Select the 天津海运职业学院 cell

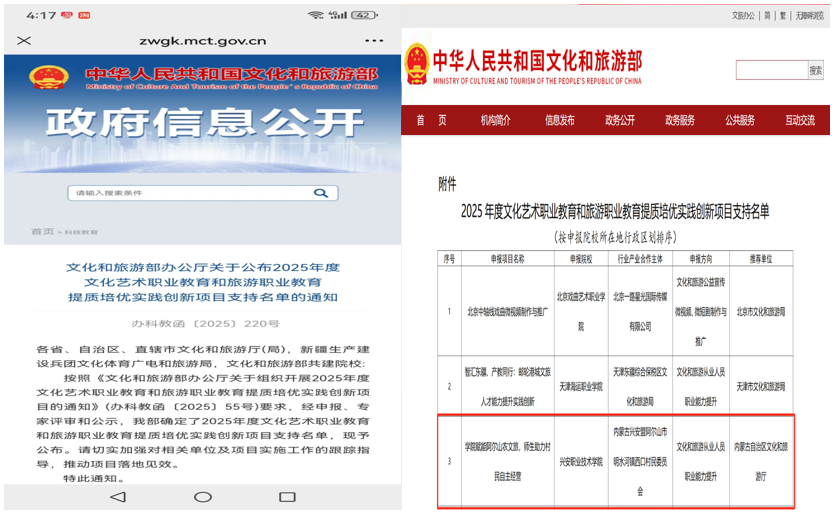click(581, 387)
